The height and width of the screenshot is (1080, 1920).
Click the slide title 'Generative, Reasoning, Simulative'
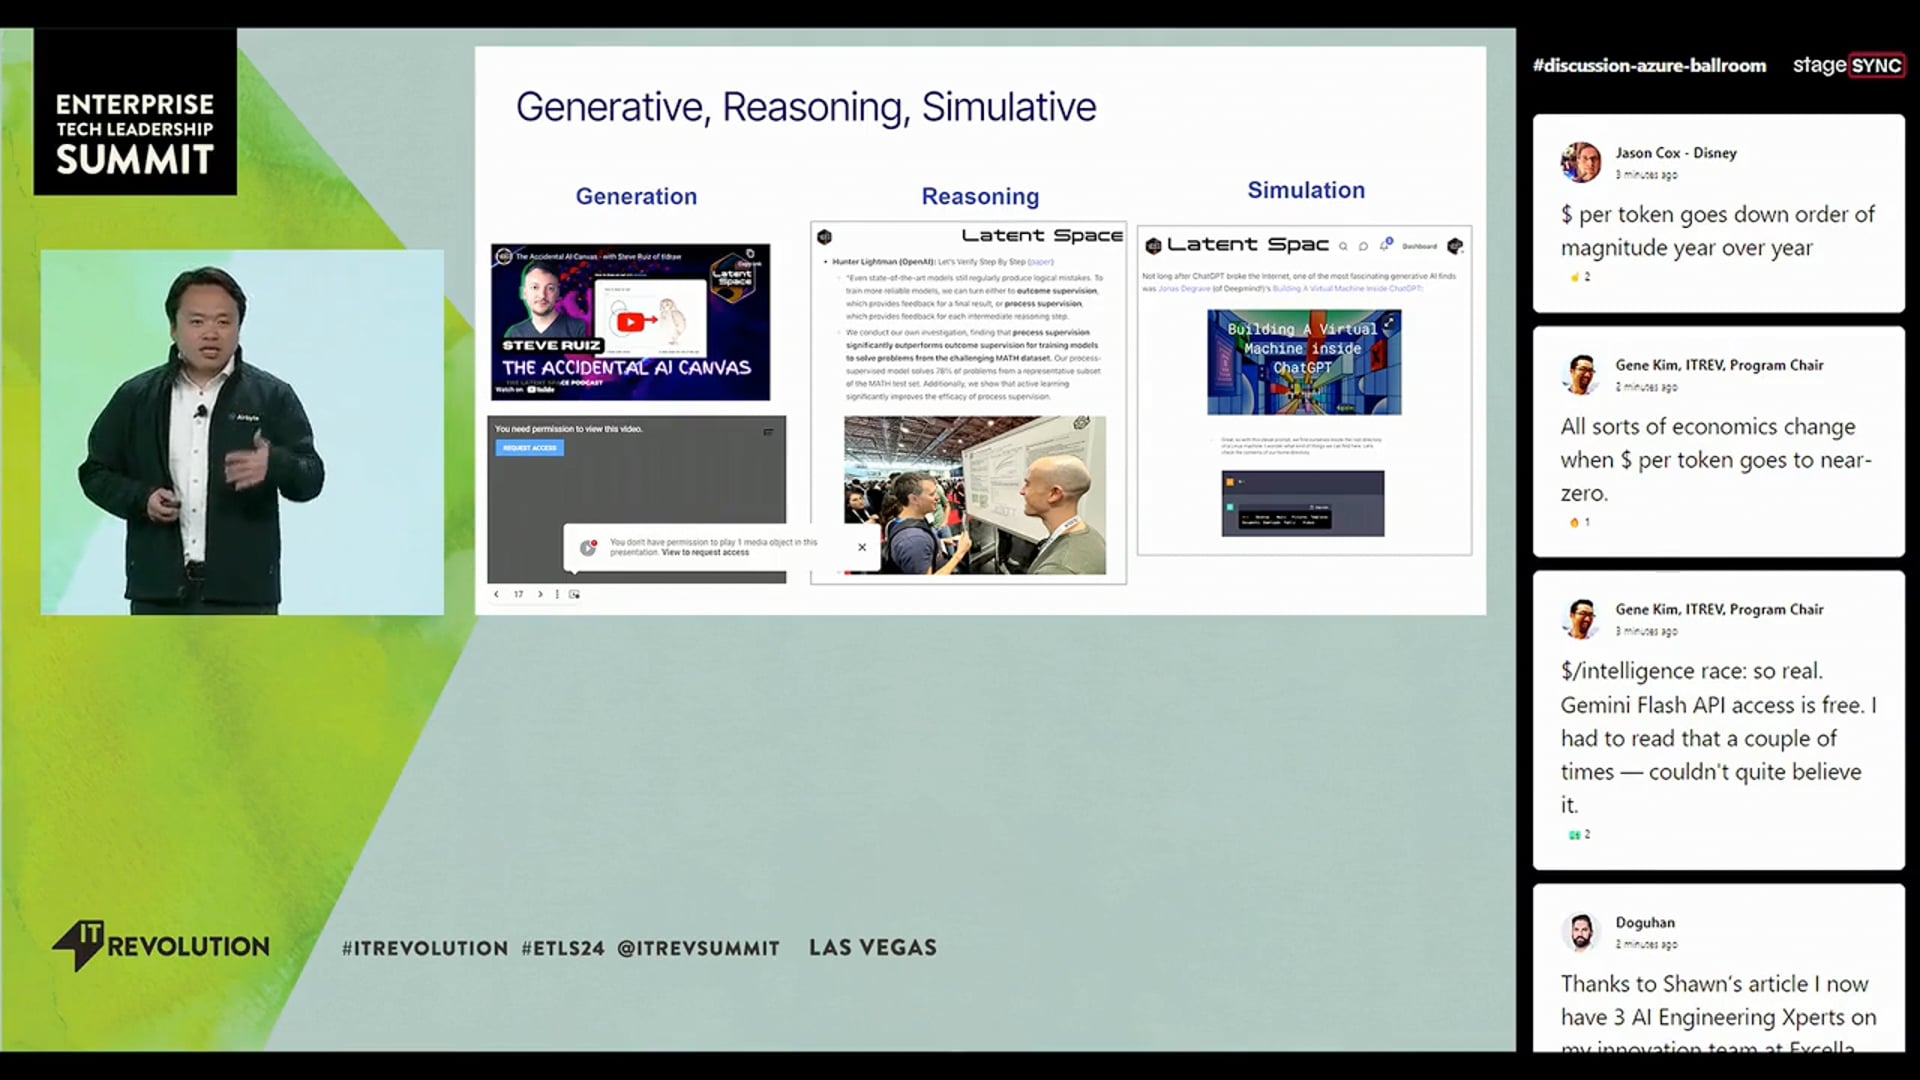click(x=806, y=107)
